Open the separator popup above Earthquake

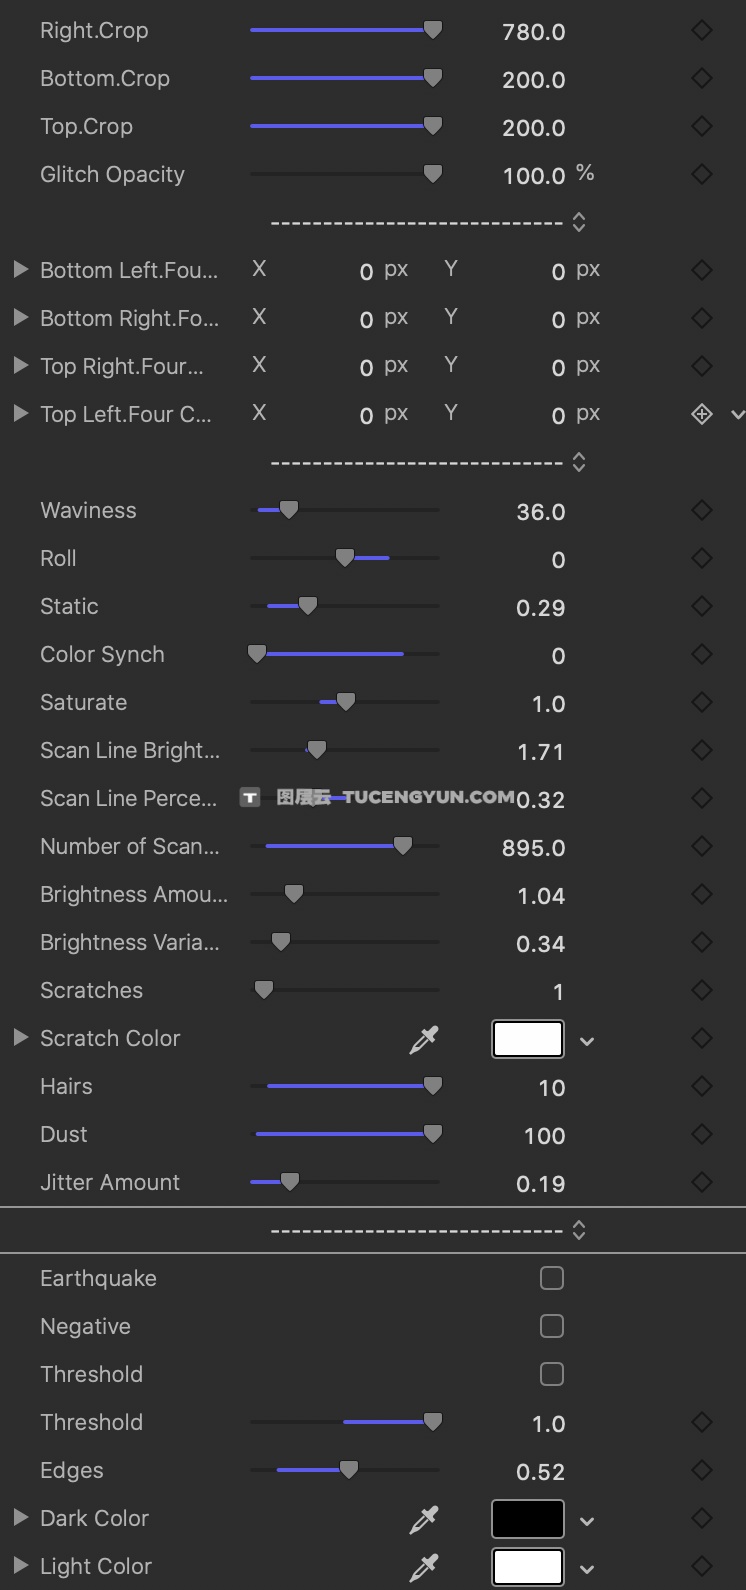[x=579, y=1231]
